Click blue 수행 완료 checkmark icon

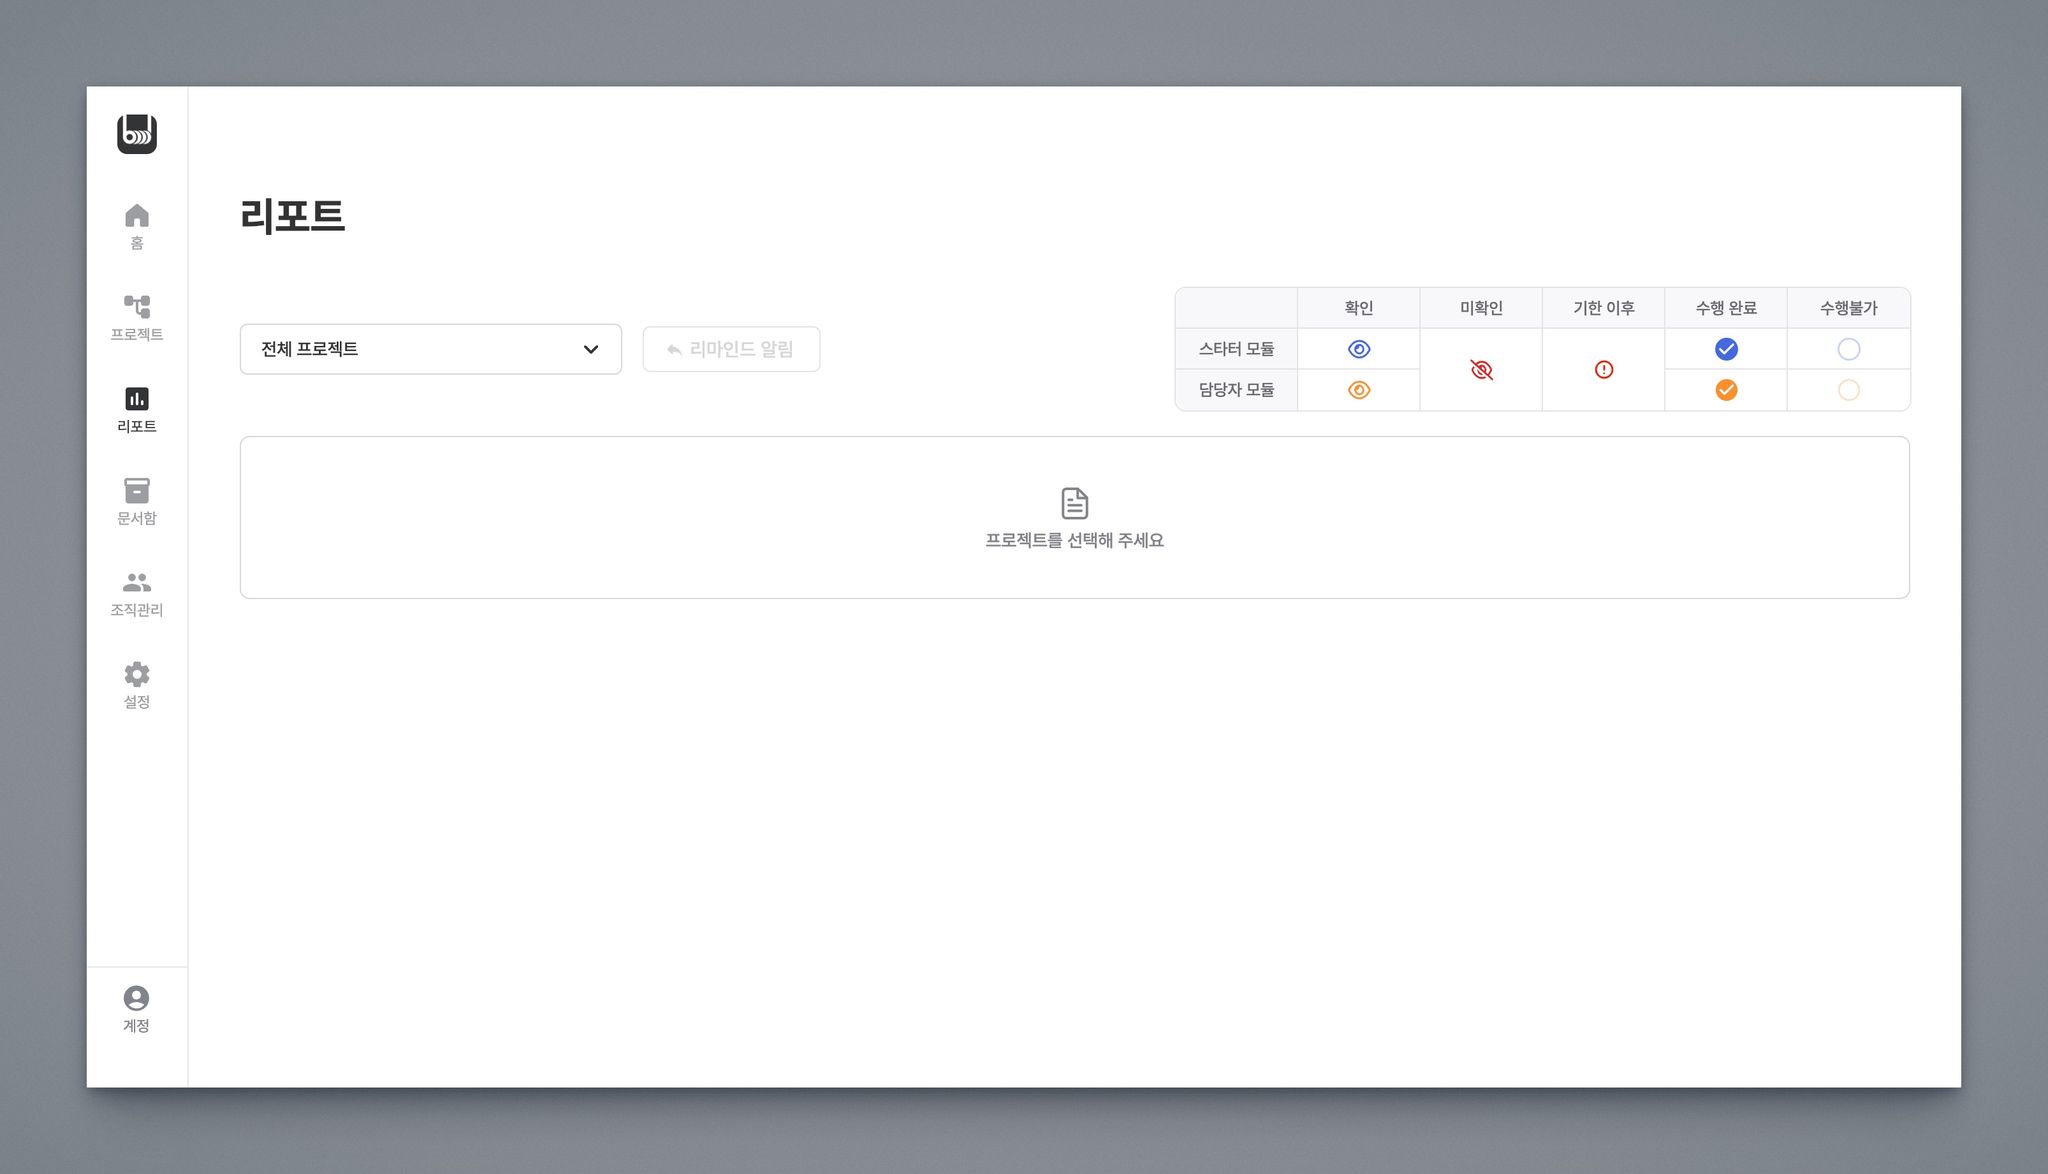(x=1726, y=349)
